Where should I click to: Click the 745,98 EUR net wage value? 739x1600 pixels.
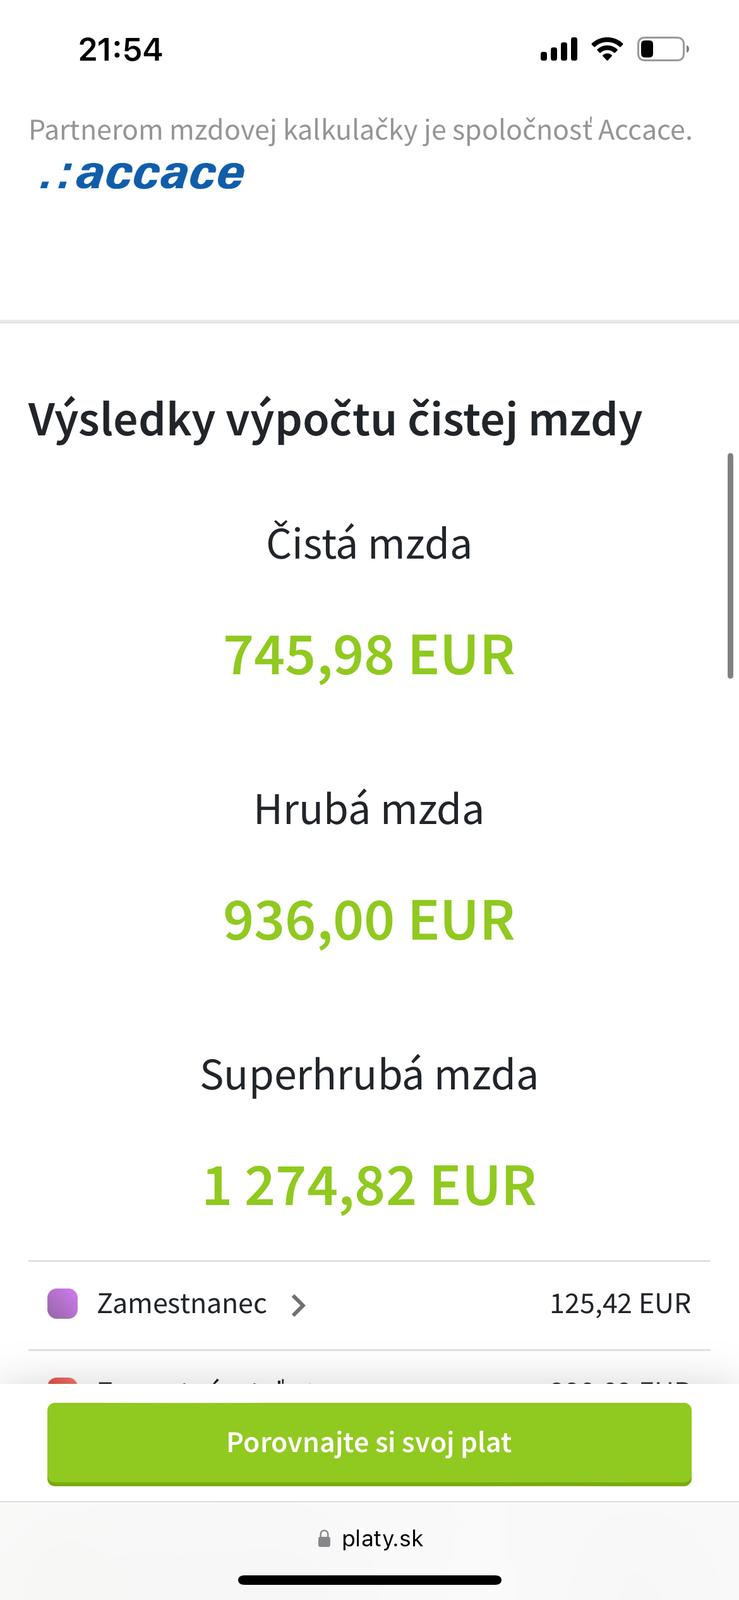[369, 655]
